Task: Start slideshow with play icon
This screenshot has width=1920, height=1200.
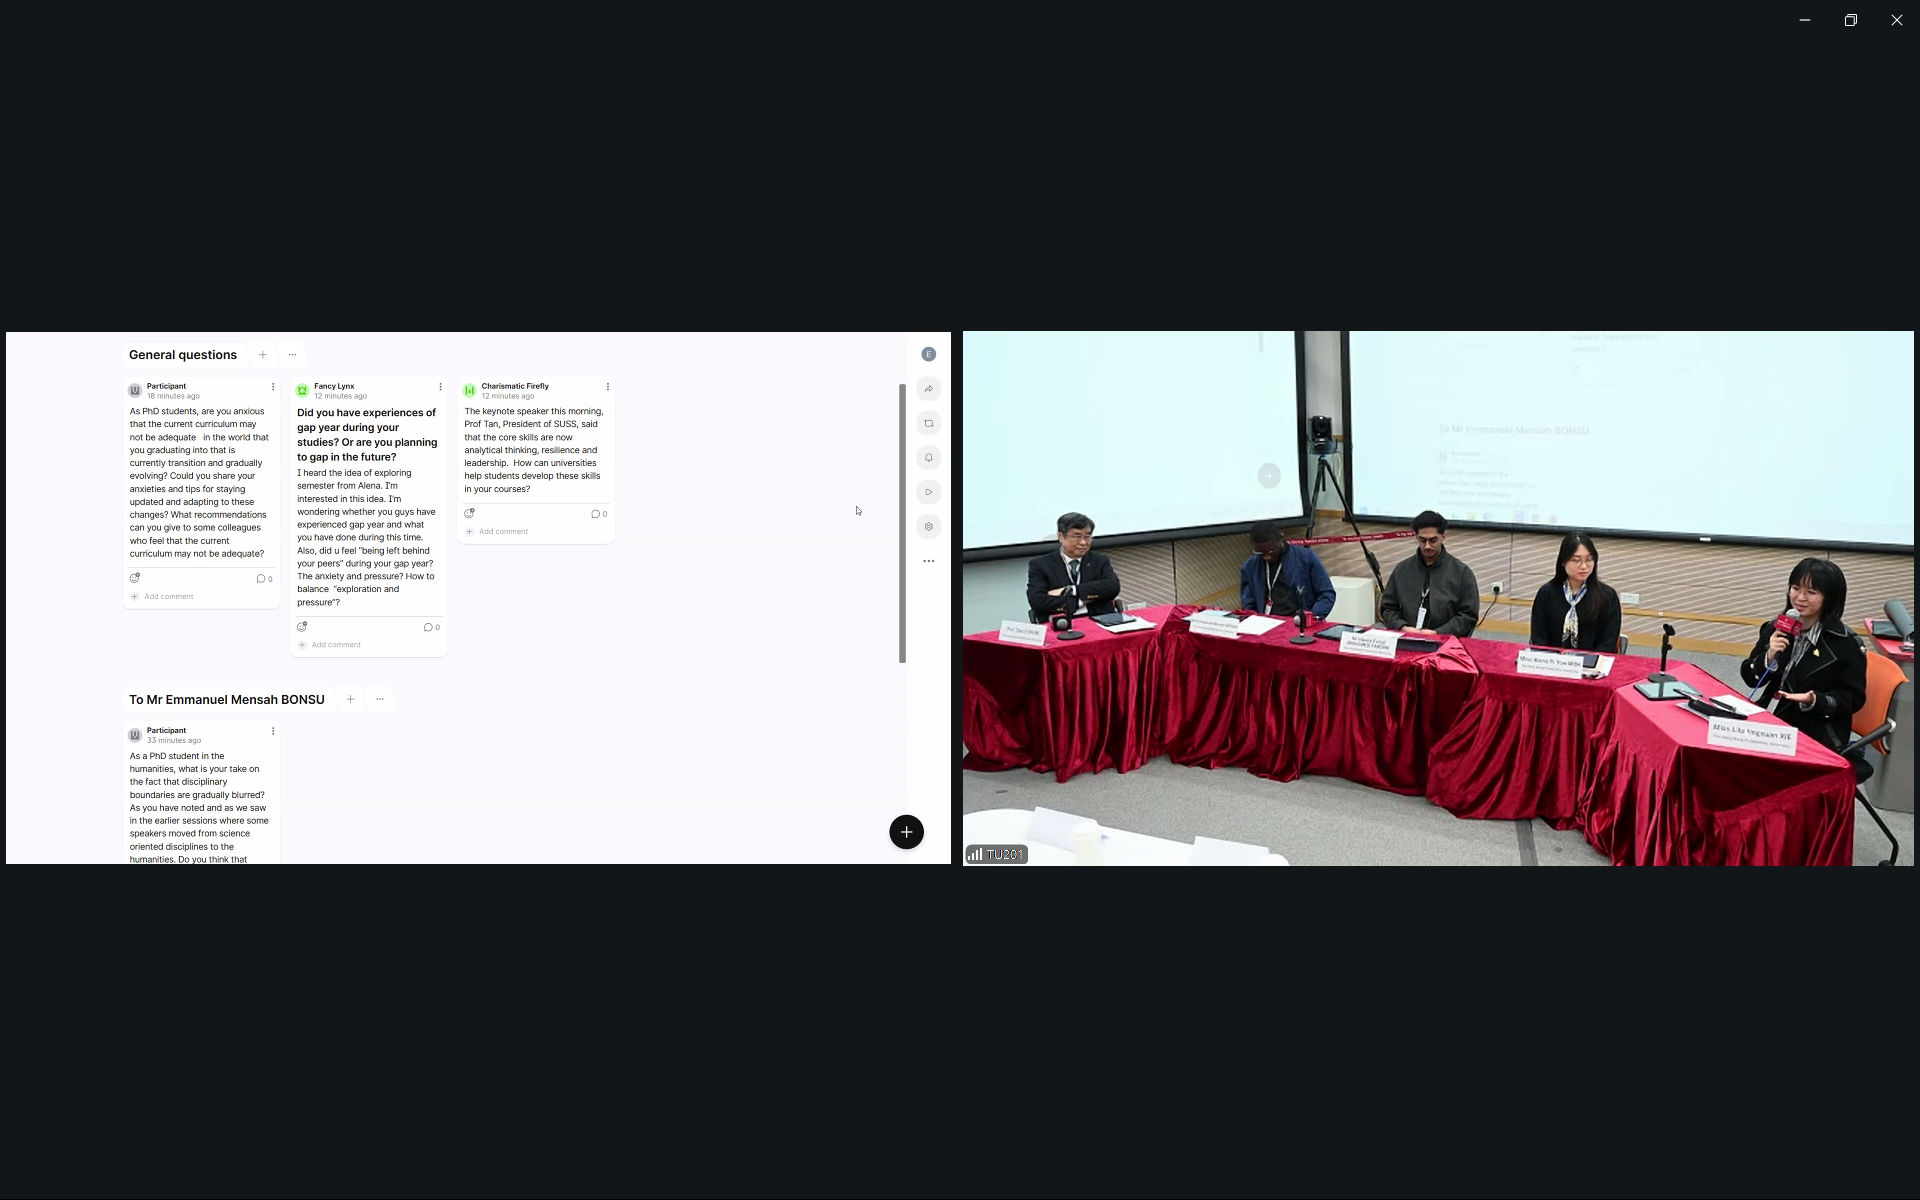Action: click(928, 492)
